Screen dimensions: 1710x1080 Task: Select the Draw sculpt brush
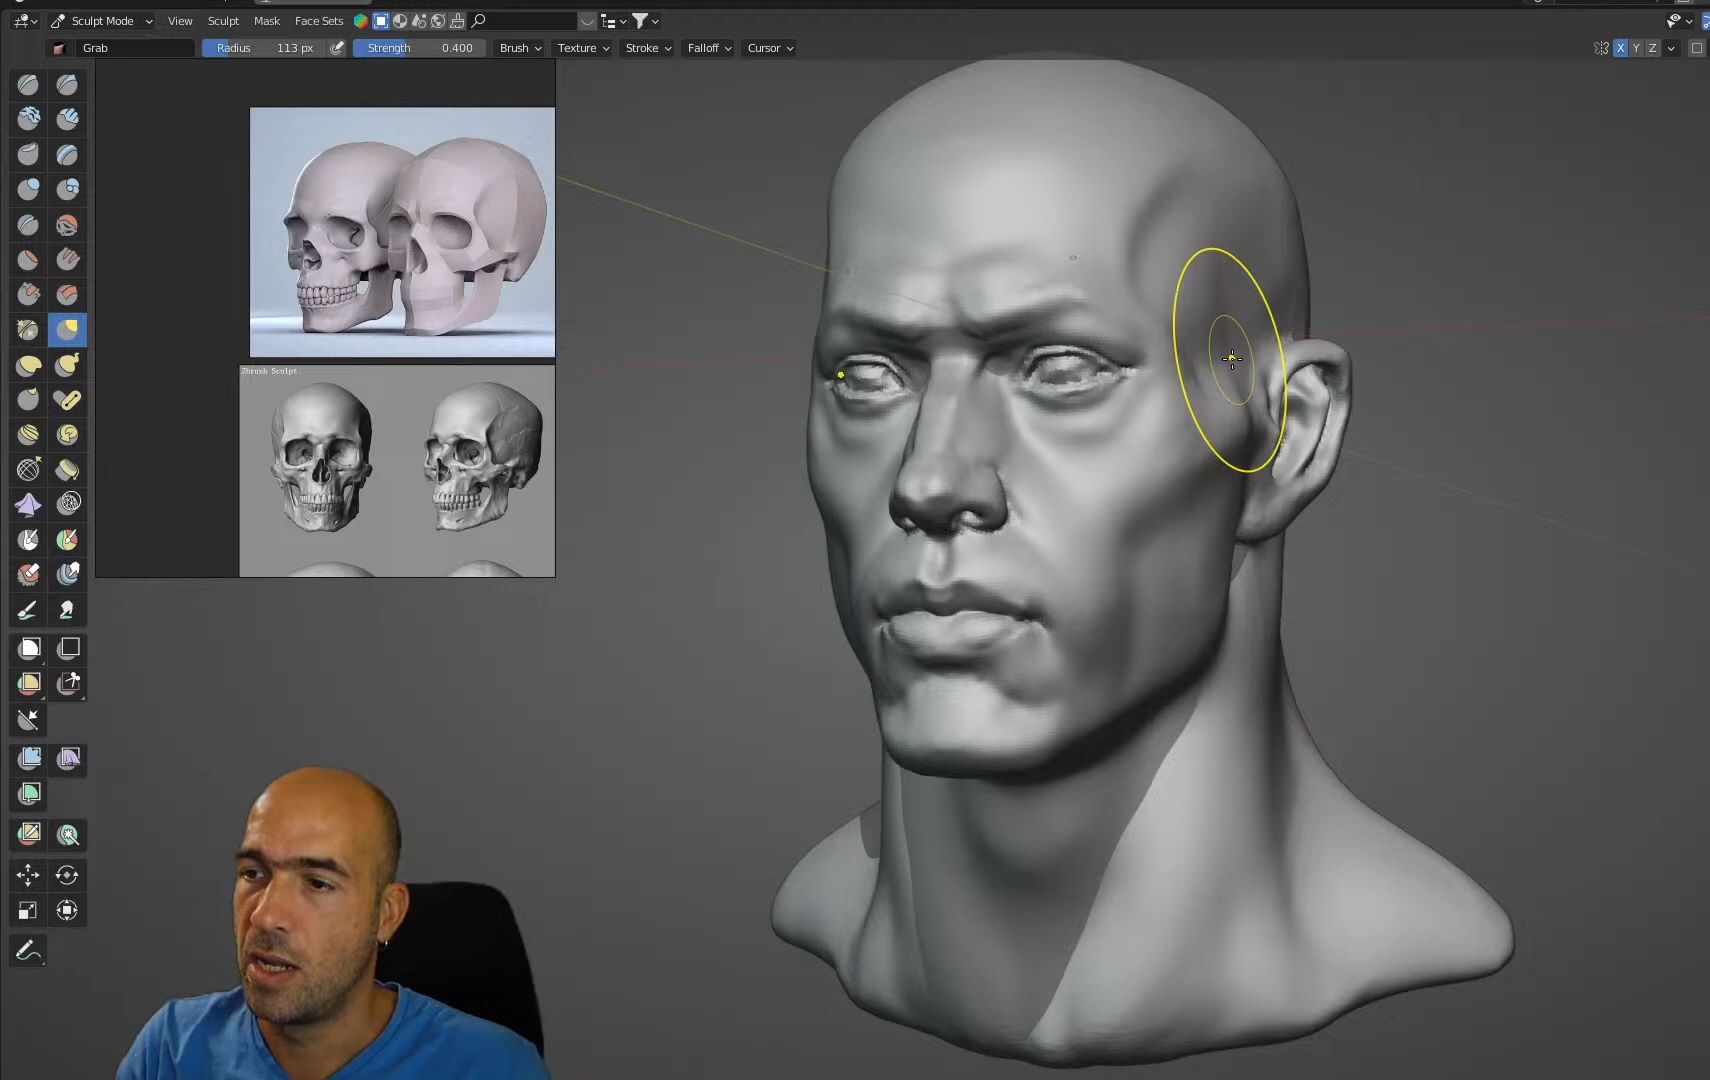click(x=28, y=85)
